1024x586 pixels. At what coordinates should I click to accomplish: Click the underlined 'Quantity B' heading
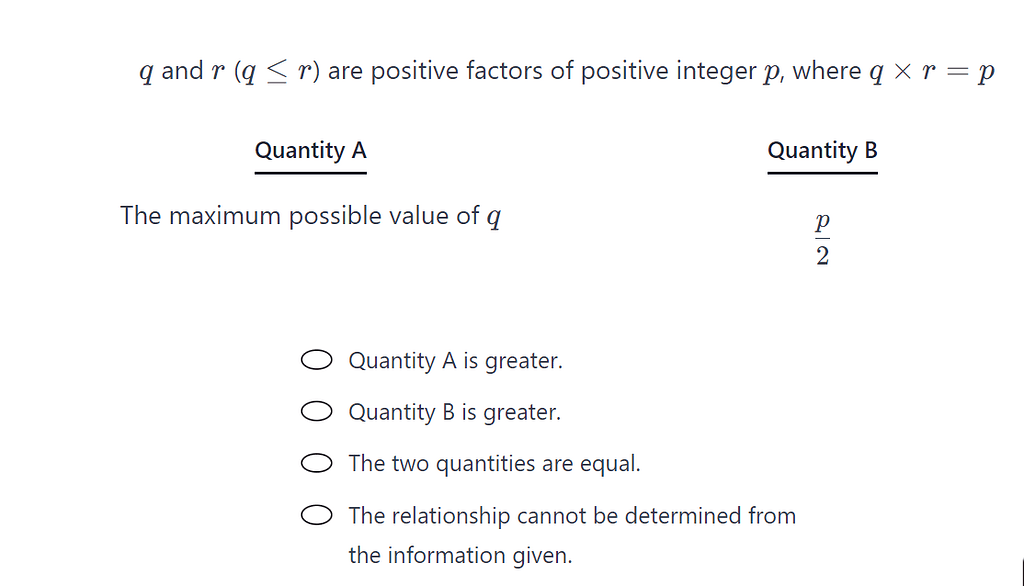pos(822,150)
